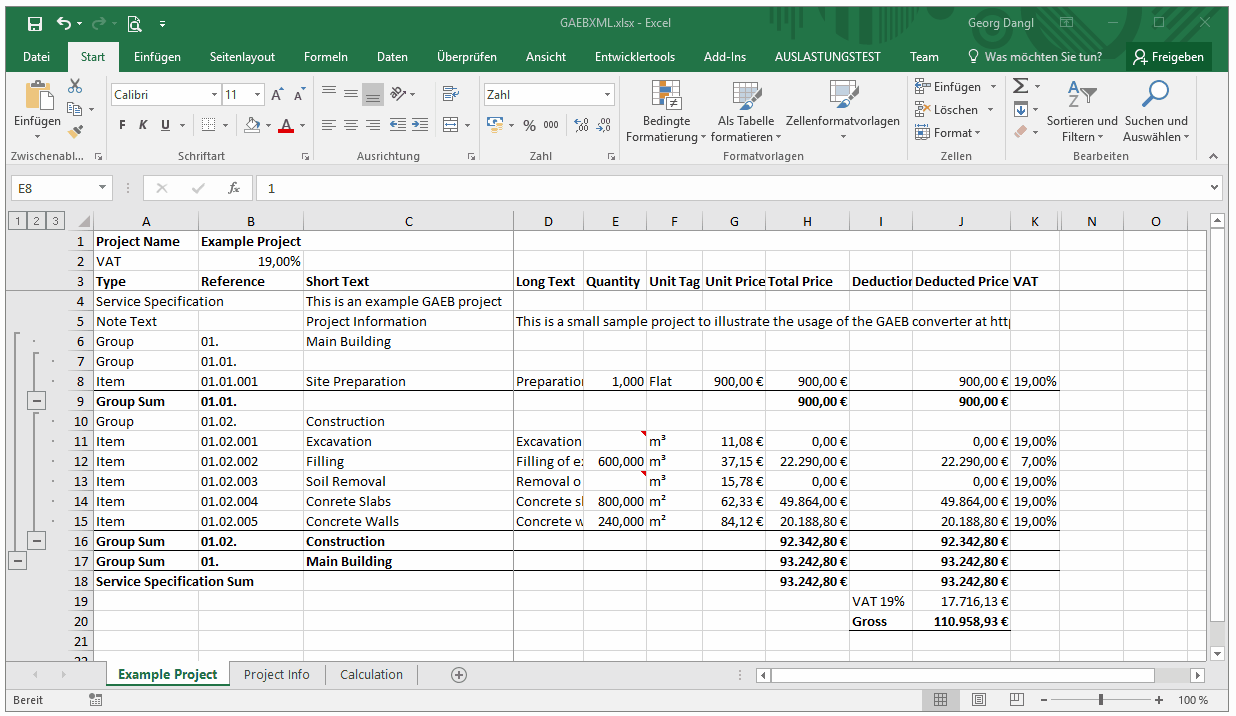Show outline level 2

[x=36, y=221]
